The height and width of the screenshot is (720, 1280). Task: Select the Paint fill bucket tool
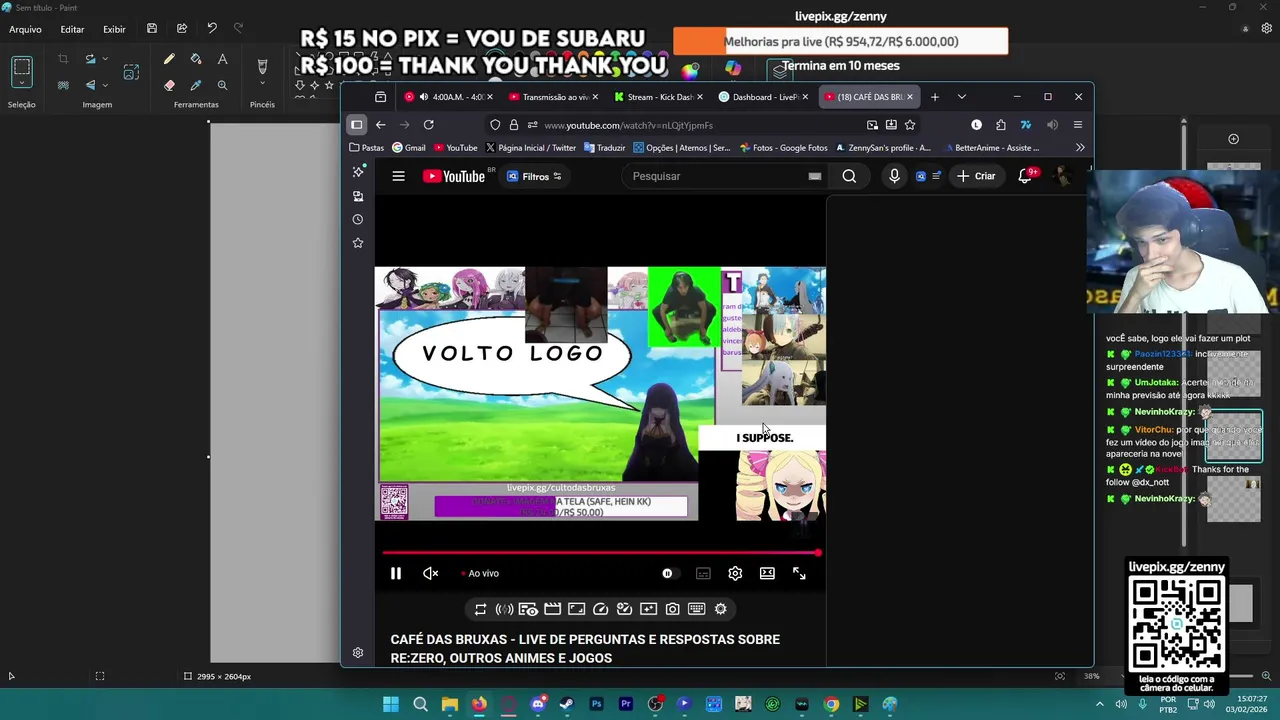[x=196, y=60]
